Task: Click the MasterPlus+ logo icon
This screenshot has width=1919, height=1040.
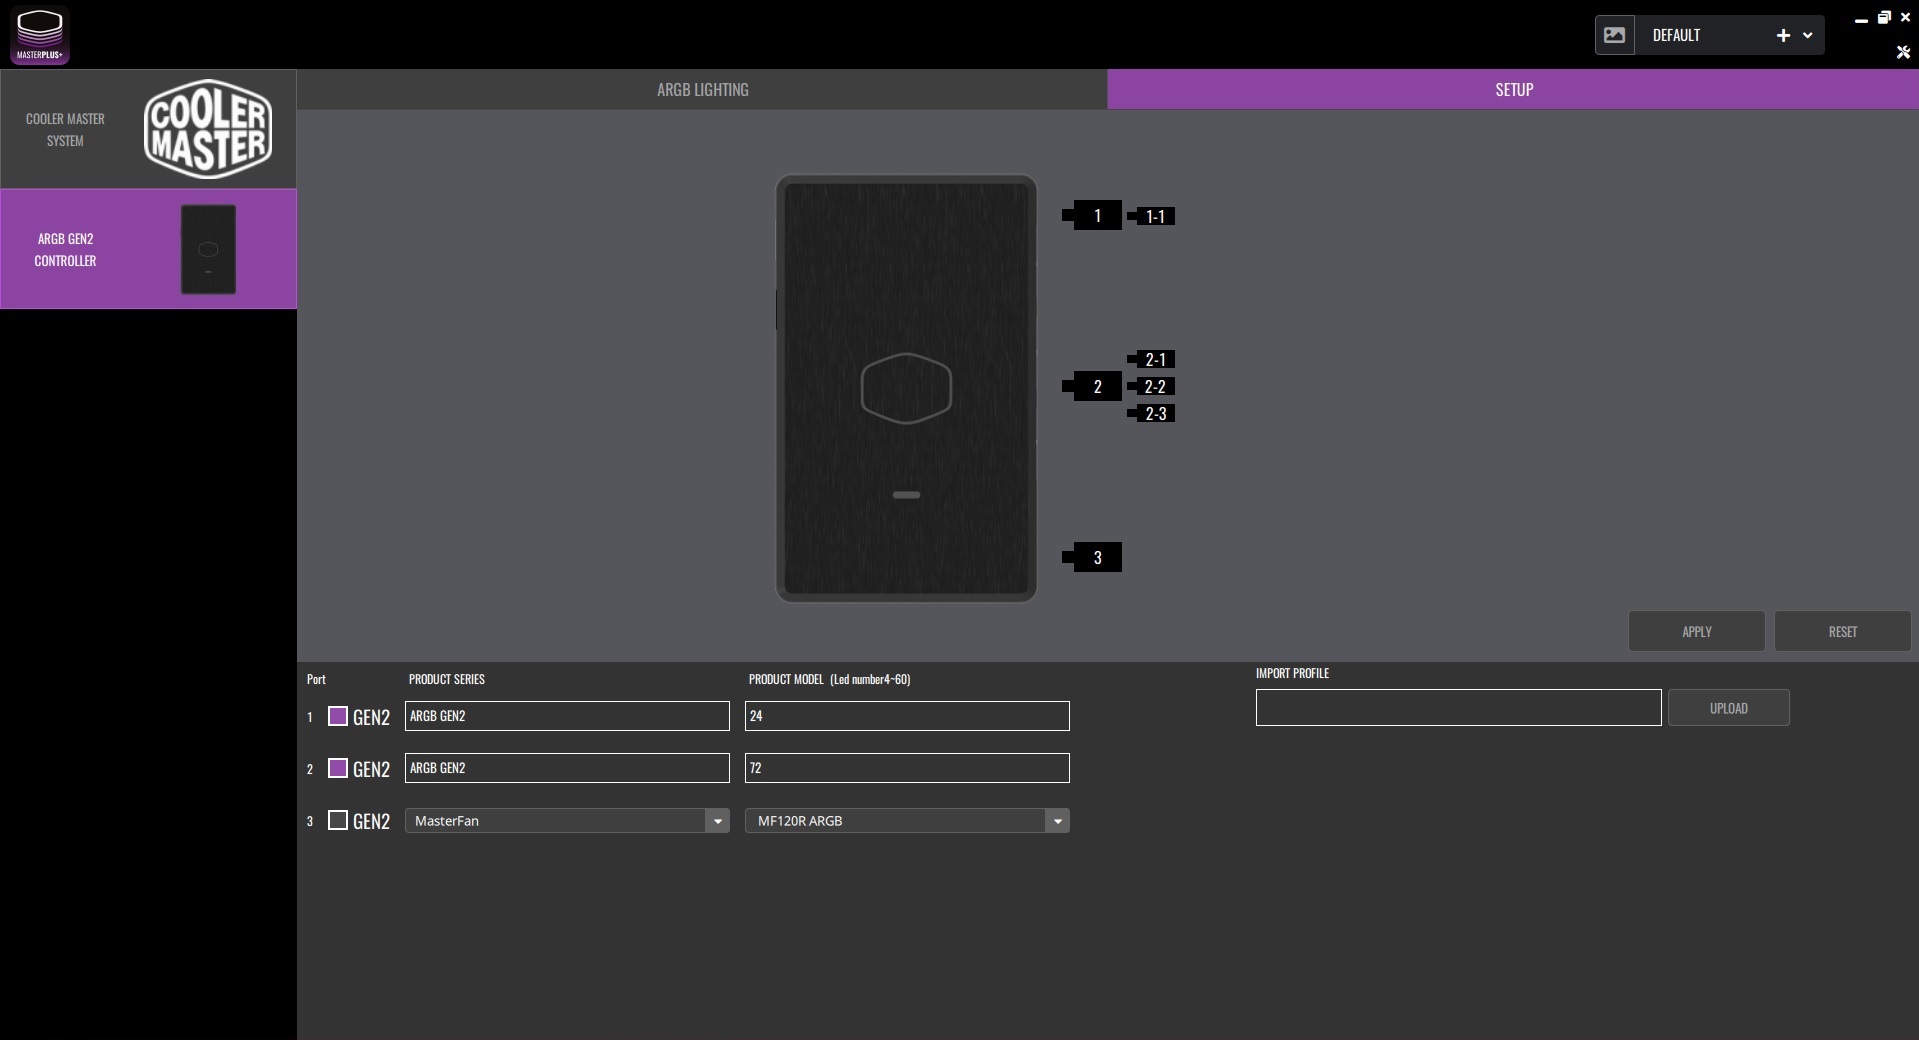Action: (39, 35)
